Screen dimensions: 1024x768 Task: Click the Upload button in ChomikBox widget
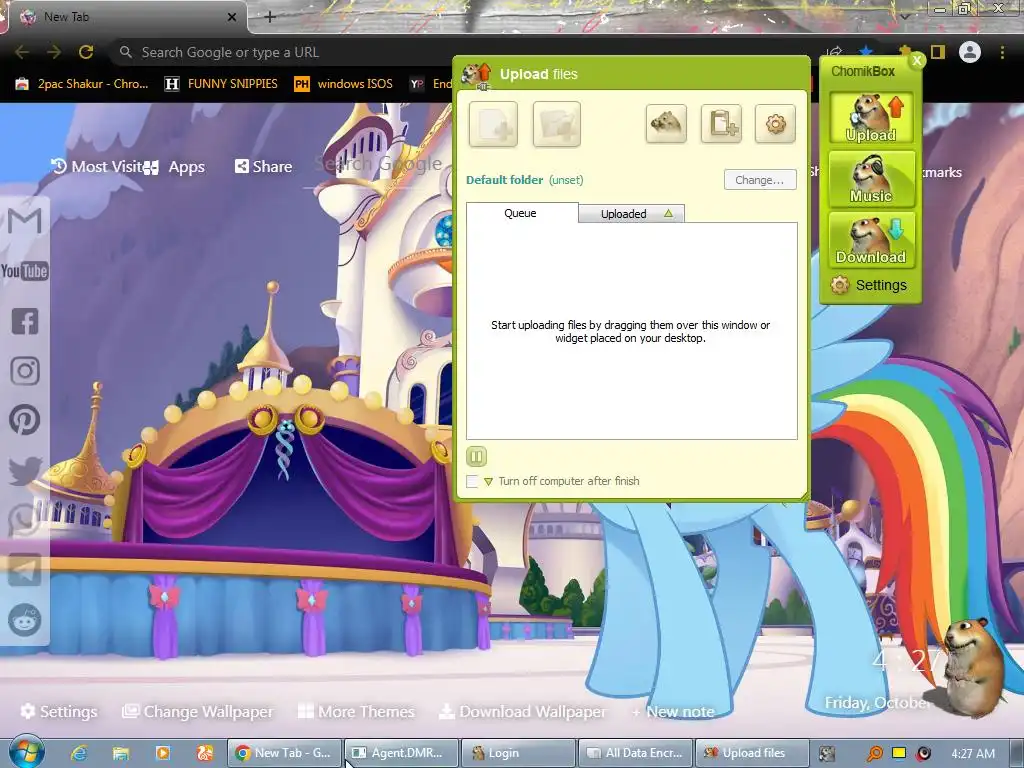871,118
